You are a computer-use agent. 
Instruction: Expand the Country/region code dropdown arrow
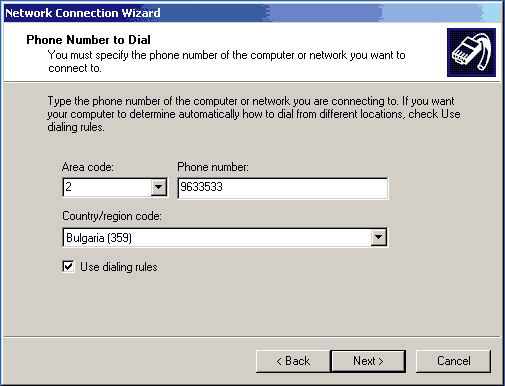point(379,237)
